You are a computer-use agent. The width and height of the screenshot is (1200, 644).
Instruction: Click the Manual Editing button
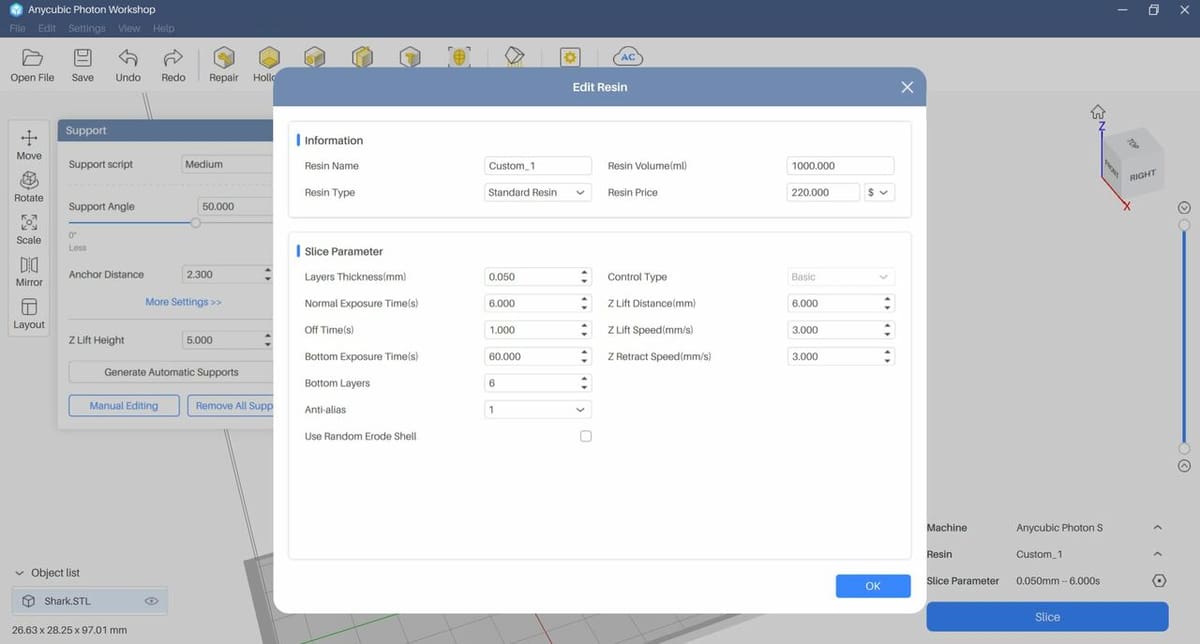[126, 406]
